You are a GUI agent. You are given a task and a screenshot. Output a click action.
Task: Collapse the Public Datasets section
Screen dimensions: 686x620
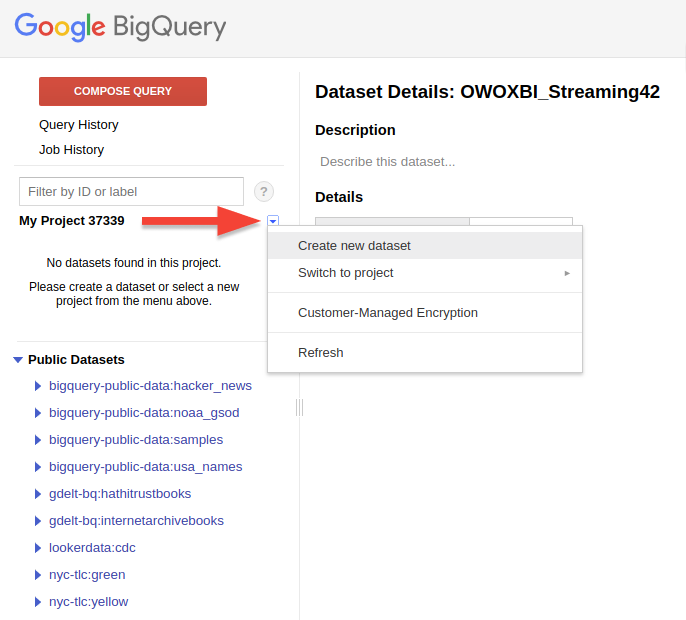[x=18, y=360]
